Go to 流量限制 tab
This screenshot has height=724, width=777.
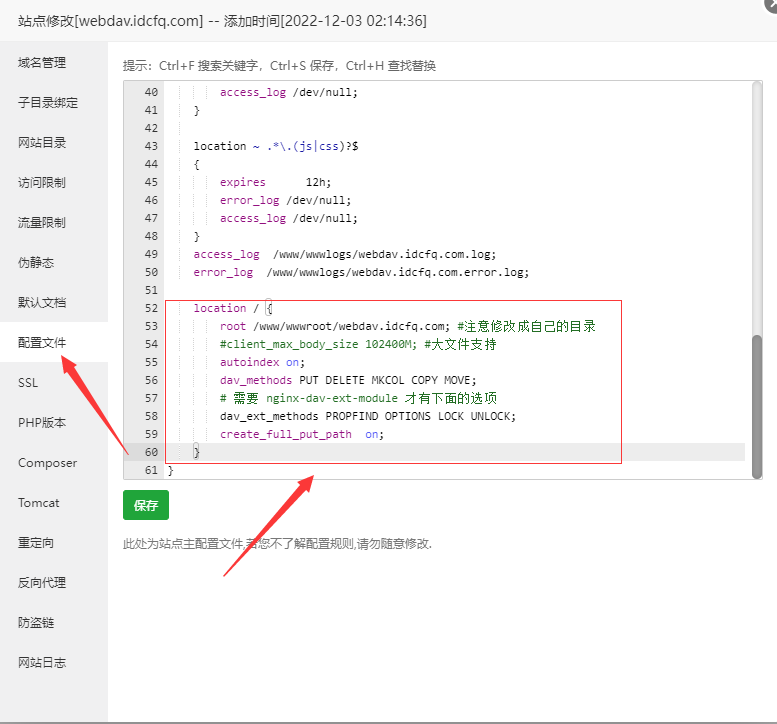coord(42,223)
